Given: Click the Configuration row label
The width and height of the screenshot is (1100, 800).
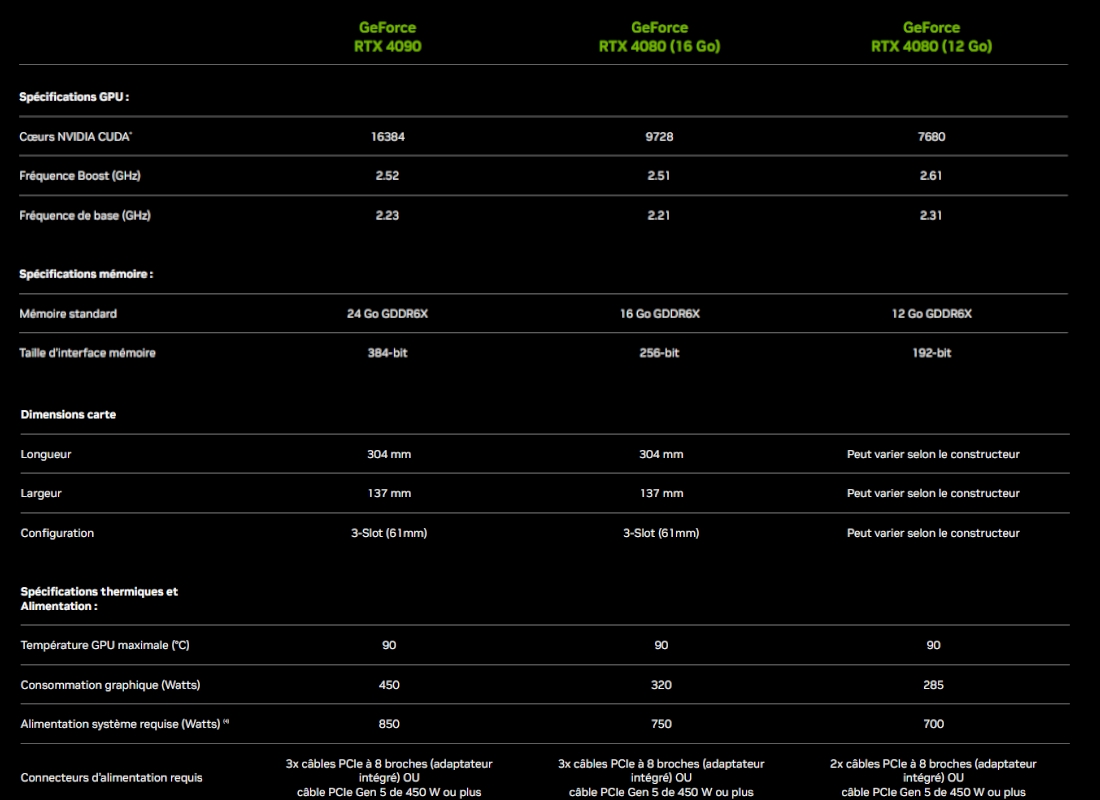Looking at the screenshot, I should pyautogui.click(x=57, y=533).
